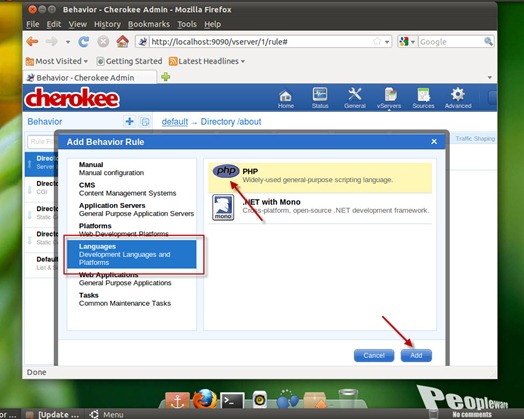Open a new tab with the green plus

click(x=165, y=77)
